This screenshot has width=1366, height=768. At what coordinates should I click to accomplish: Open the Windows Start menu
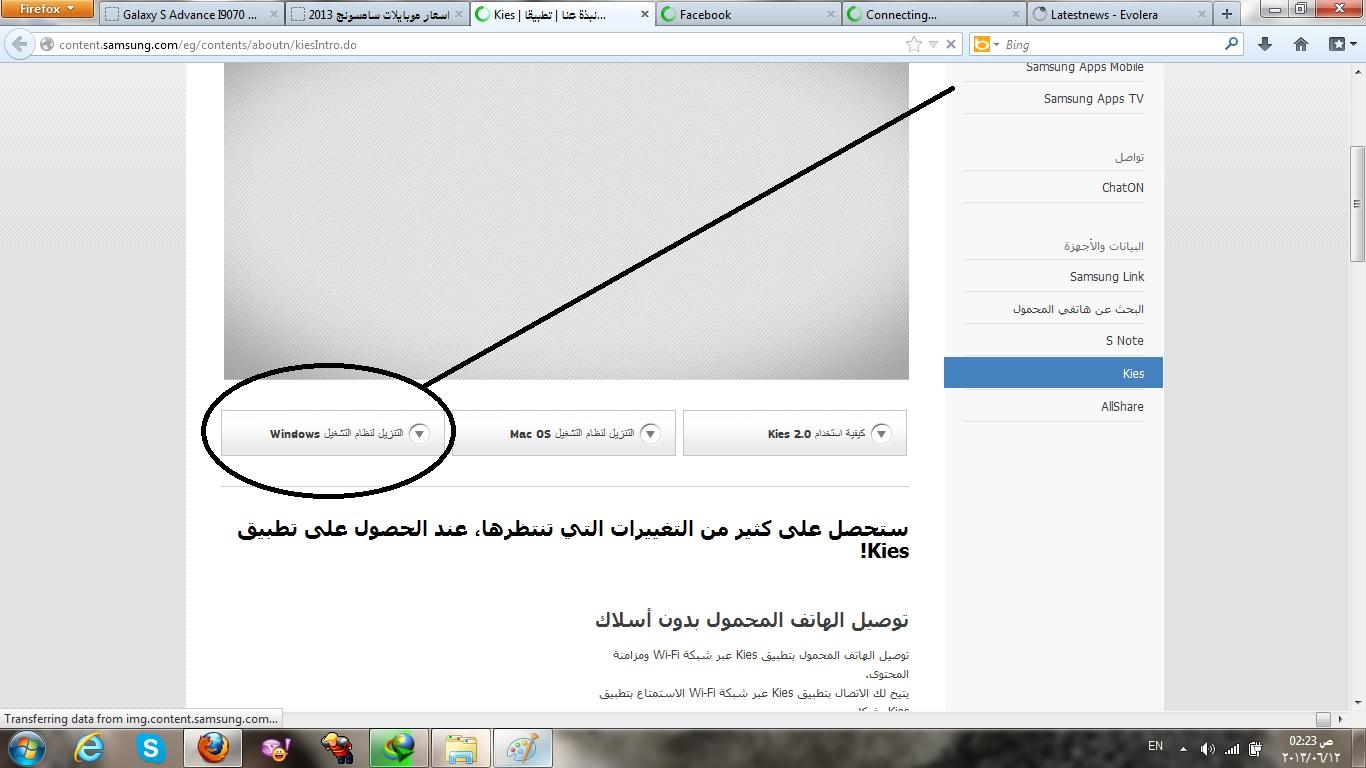pyautogui.click(x=25, y=748)
